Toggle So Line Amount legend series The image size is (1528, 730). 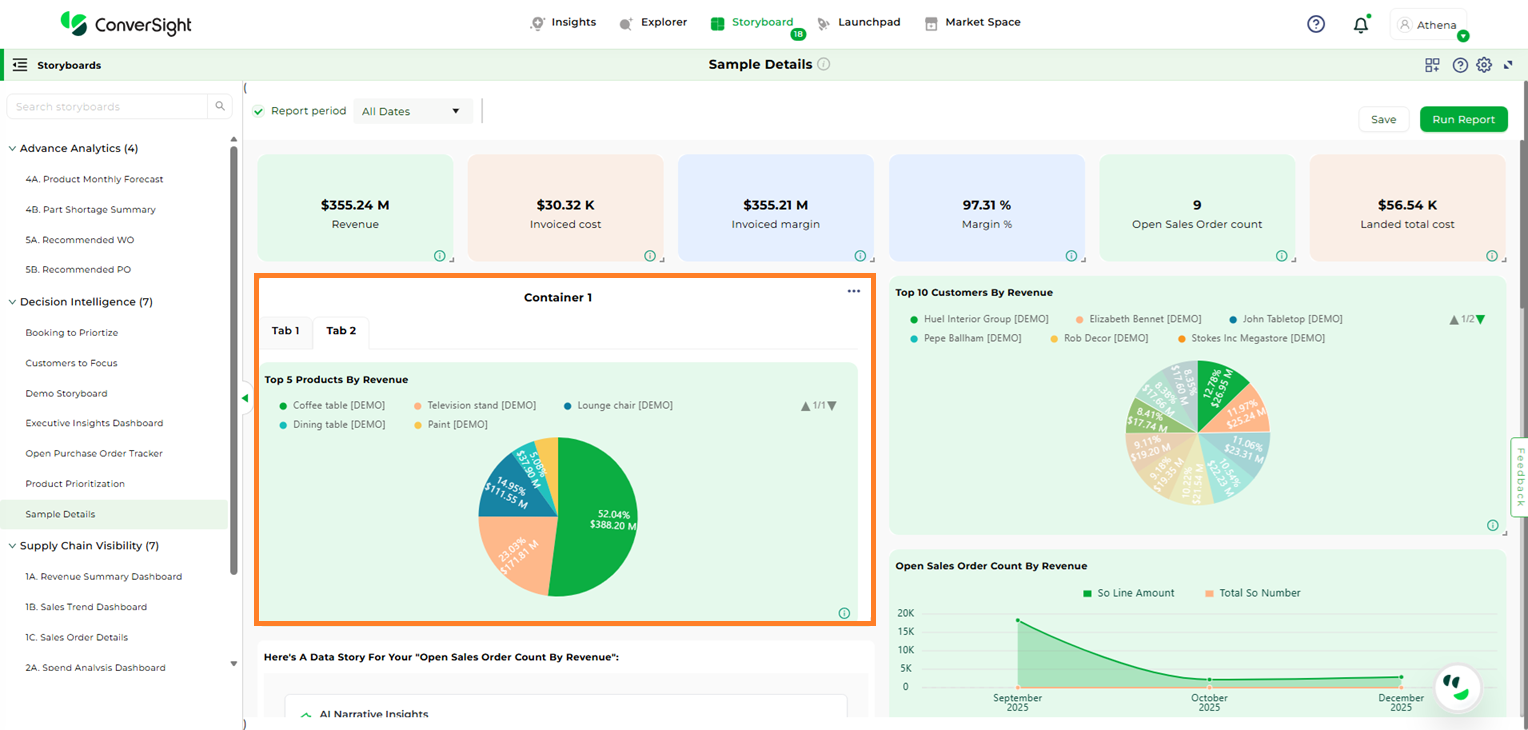tap(1128, 593)
